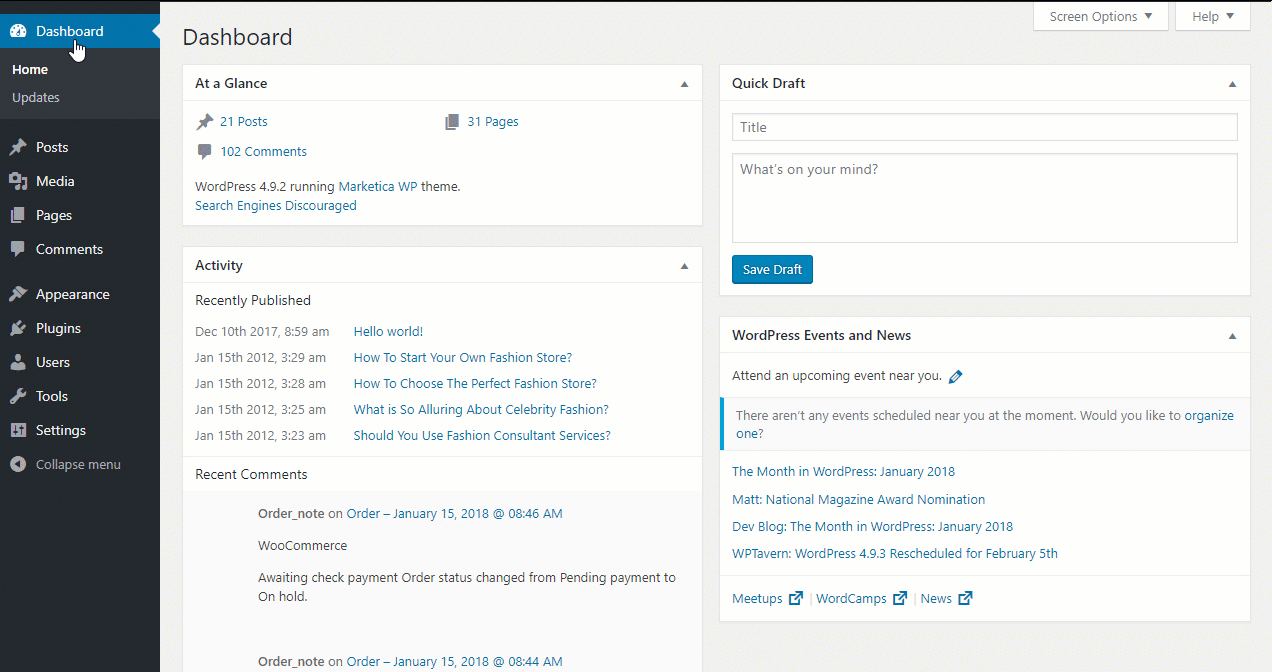The height and width of the screenshot is (672, 1272).
Task: Open Updates in the Dashboard submenu
Action: coord(36,98)
